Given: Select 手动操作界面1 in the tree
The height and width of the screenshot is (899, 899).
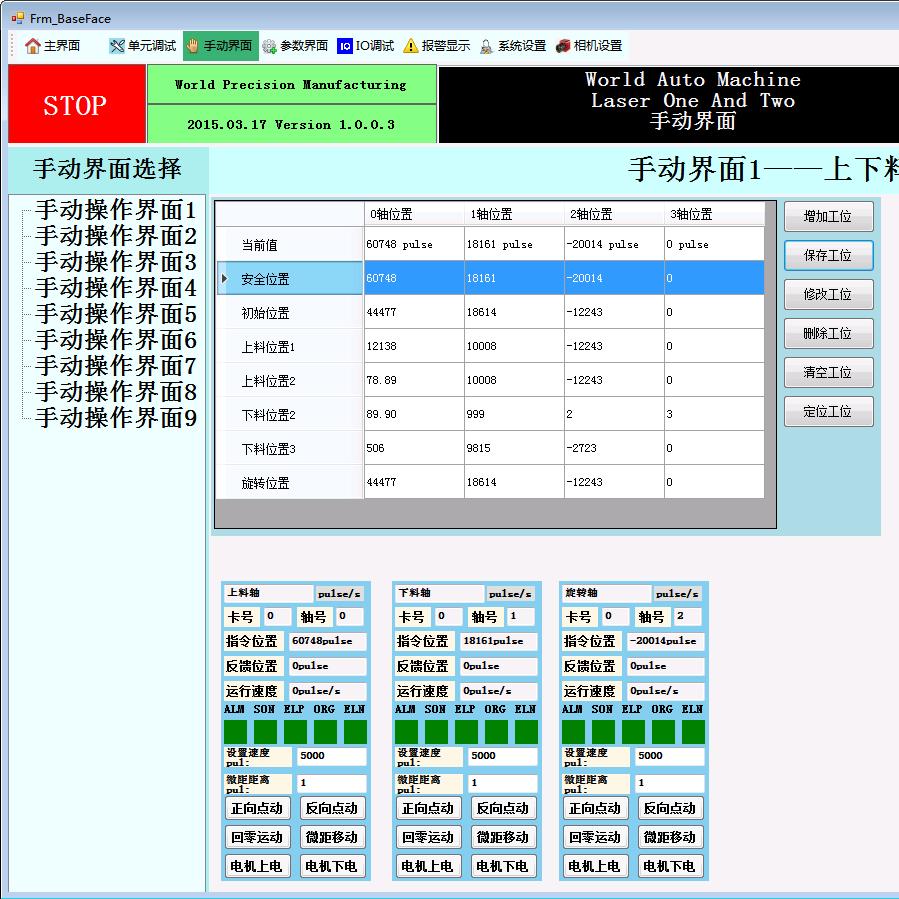Looking at the screenshot, I should pos(116,210).
